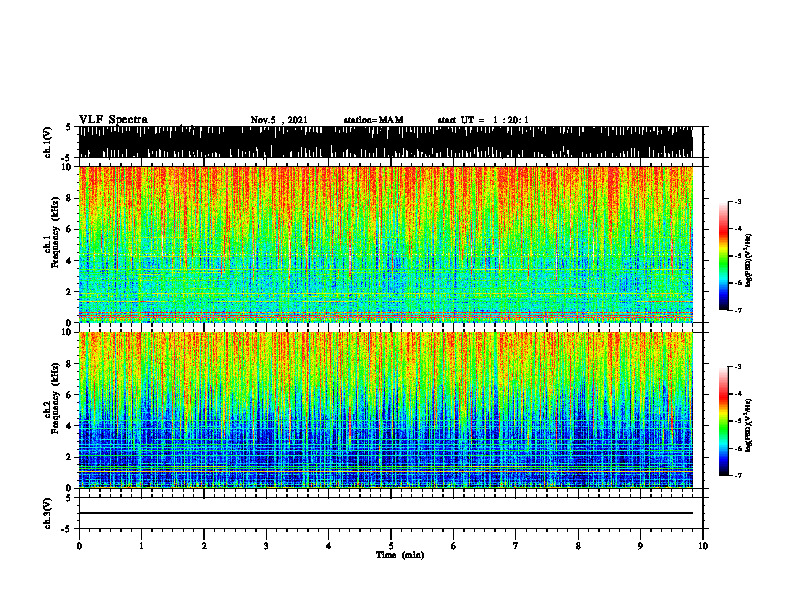This screenshot has width=792, height=612.
Task: Select the ch.3(V) axis label
Action: pos(48,513)
